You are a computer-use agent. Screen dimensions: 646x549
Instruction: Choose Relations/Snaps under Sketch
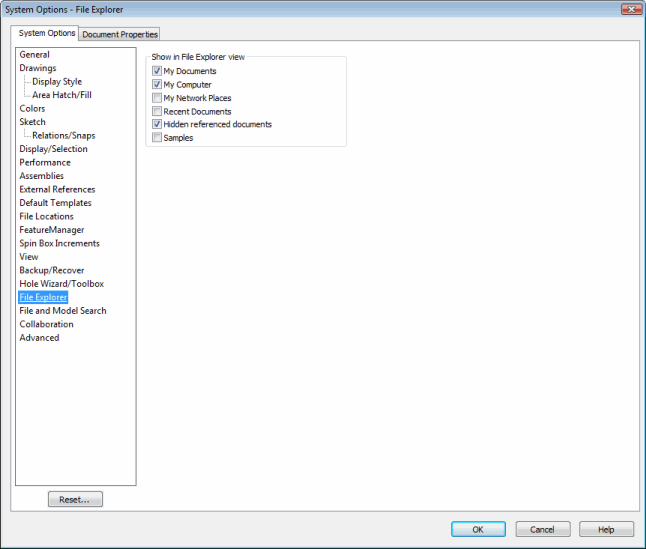tap(64, 135)
